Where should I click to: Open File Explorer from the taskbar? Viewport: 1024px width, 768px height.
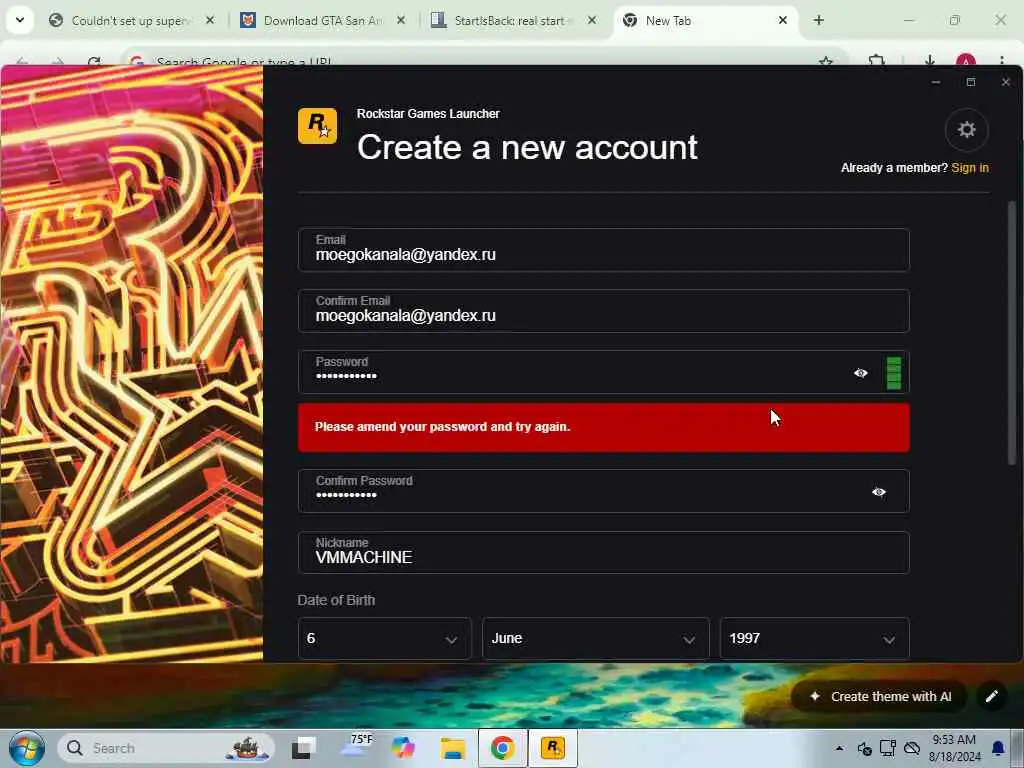(x=453, y=748)
